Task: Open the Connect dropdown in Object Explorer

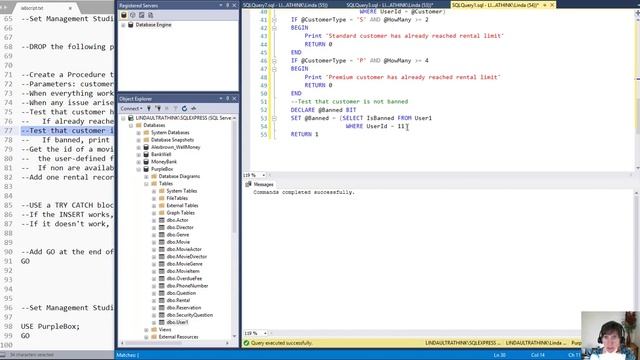Action: tap(131, 109)
